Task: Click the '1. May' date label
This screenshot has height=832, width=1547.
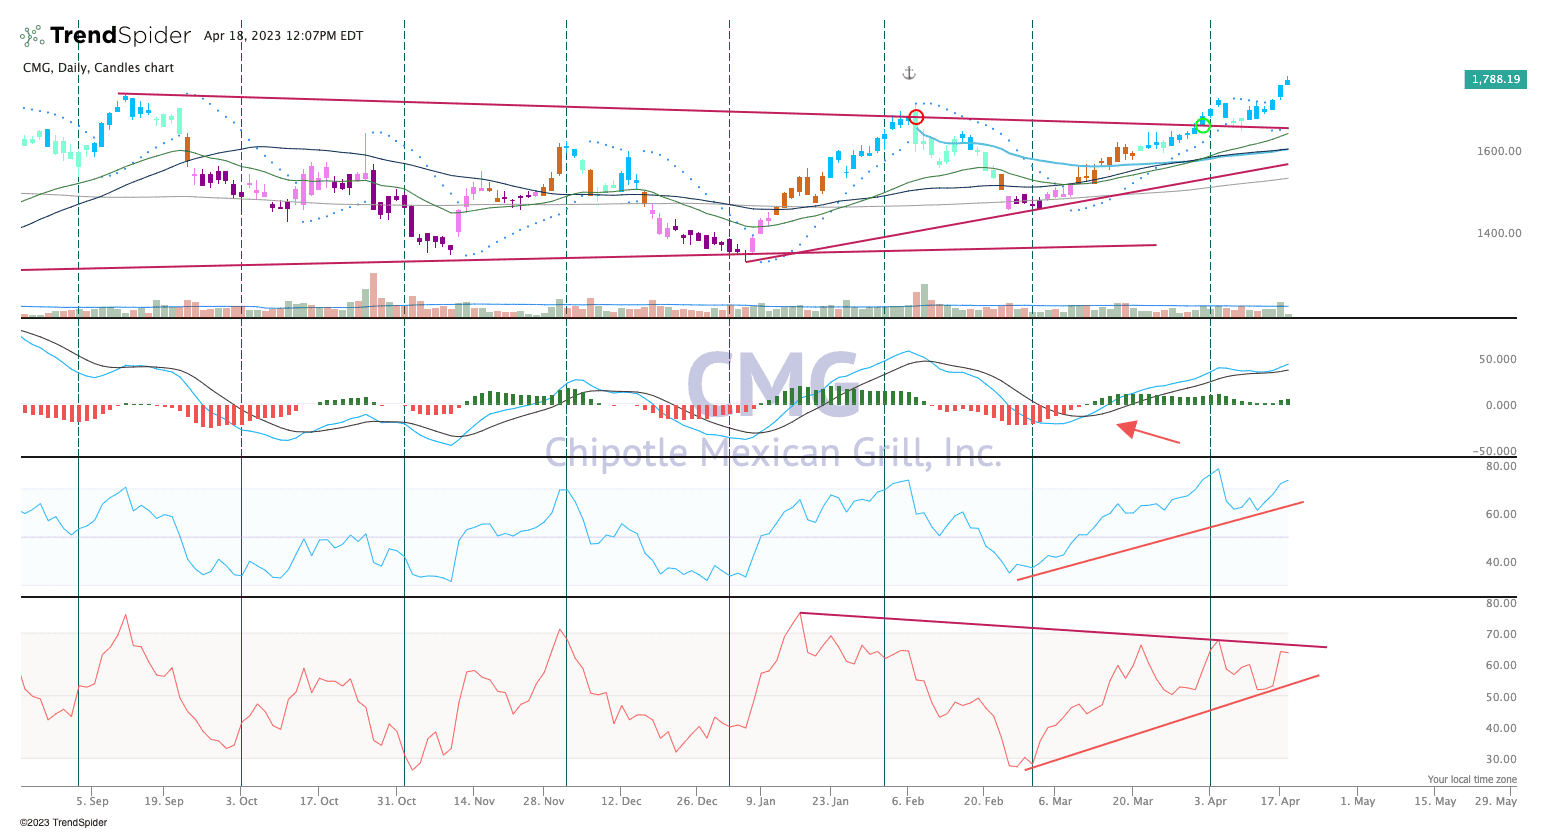Action: (1358, 801)
